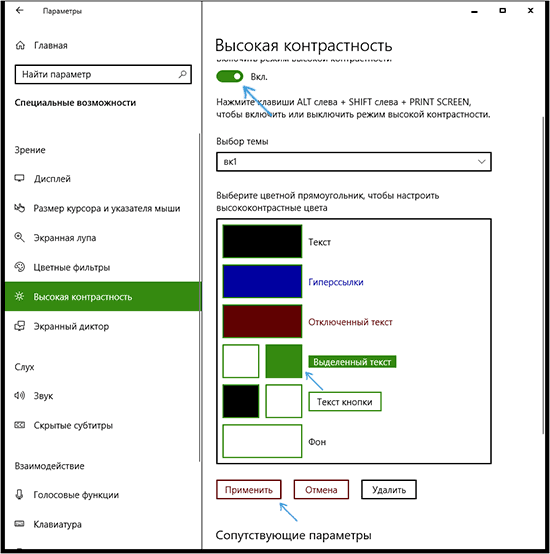Click the Скрытые субтитры icon
The width and height of the screenshot is (550, 554).
(x=19, y=425)
